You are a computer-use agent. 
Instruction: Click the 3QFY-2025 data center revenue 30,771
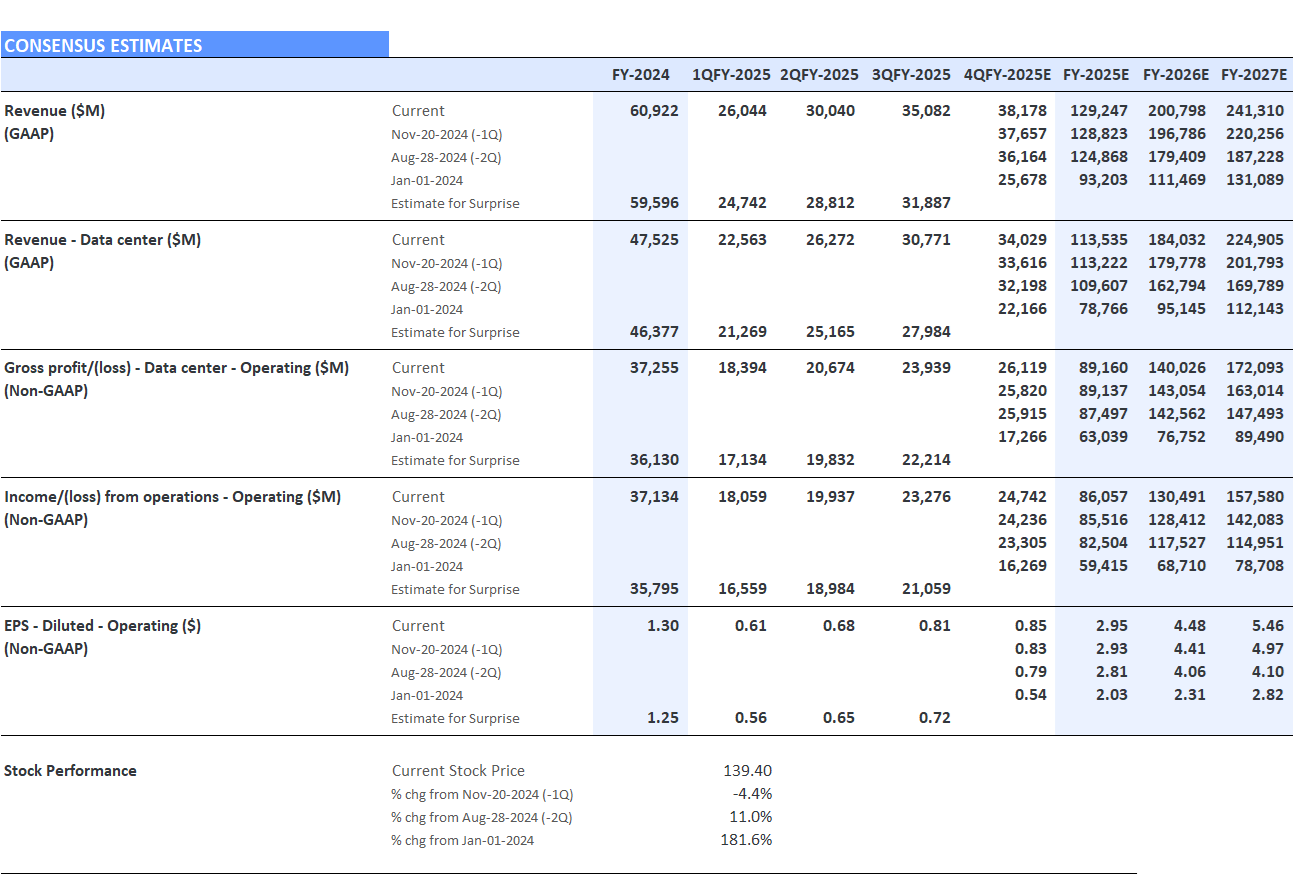926,240
